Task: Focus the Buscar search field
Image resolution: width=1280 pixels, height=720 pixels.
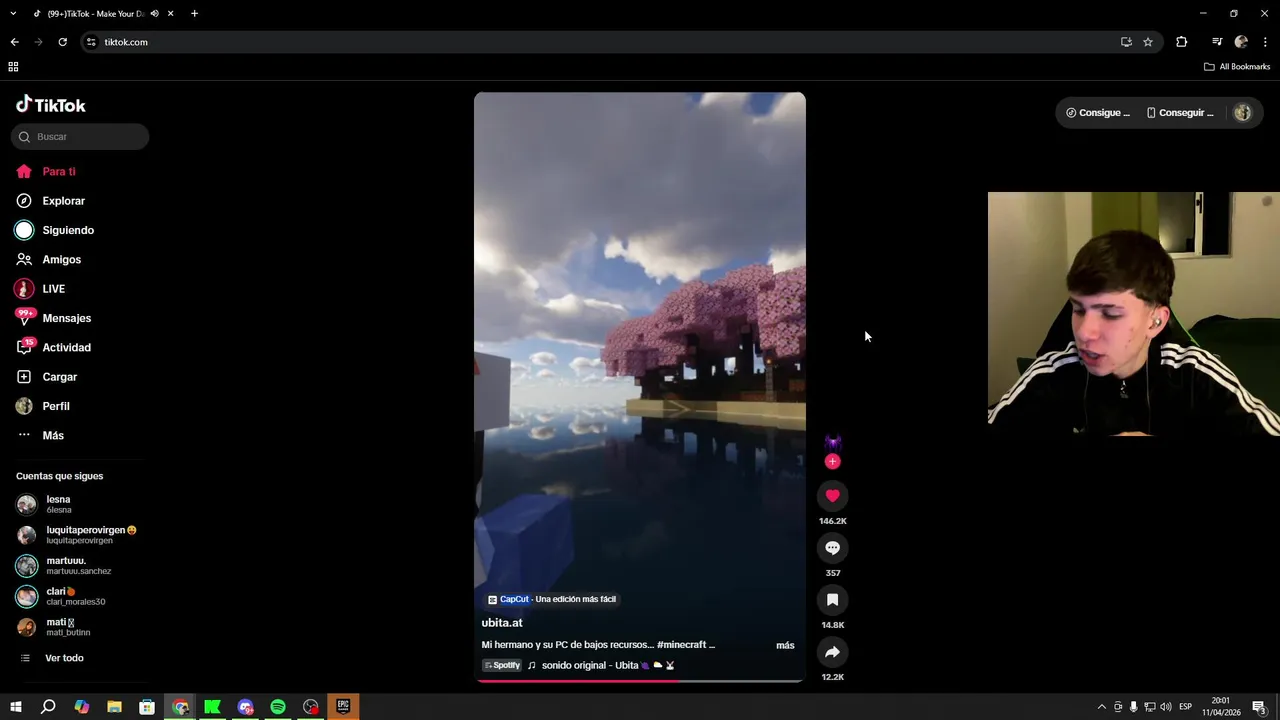Action: 80,137
